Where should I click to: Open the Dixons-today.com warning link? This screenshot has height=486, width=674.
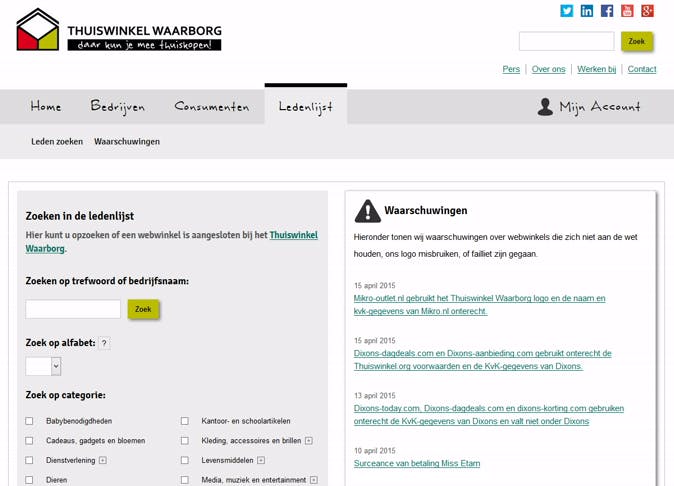coord(489,415)
